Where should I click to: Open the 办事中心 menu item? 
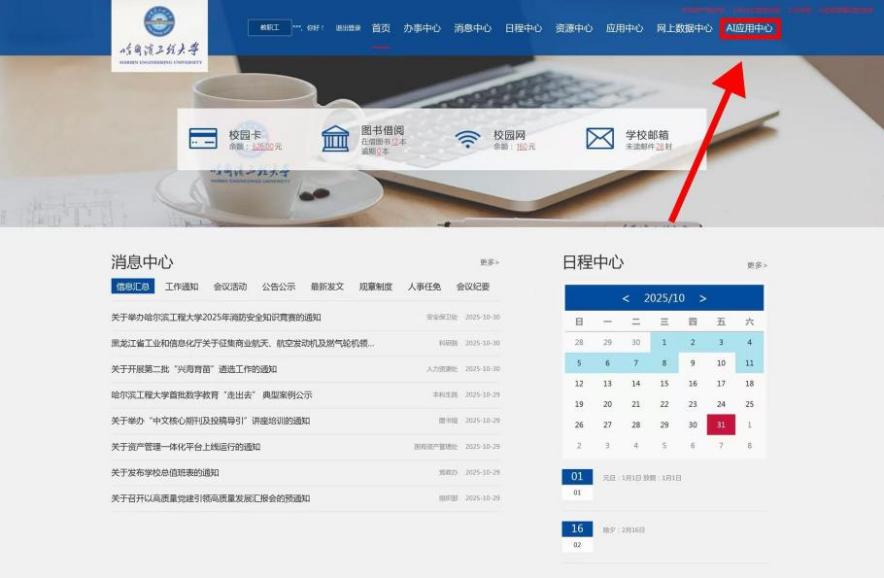[x=422, y=28]
